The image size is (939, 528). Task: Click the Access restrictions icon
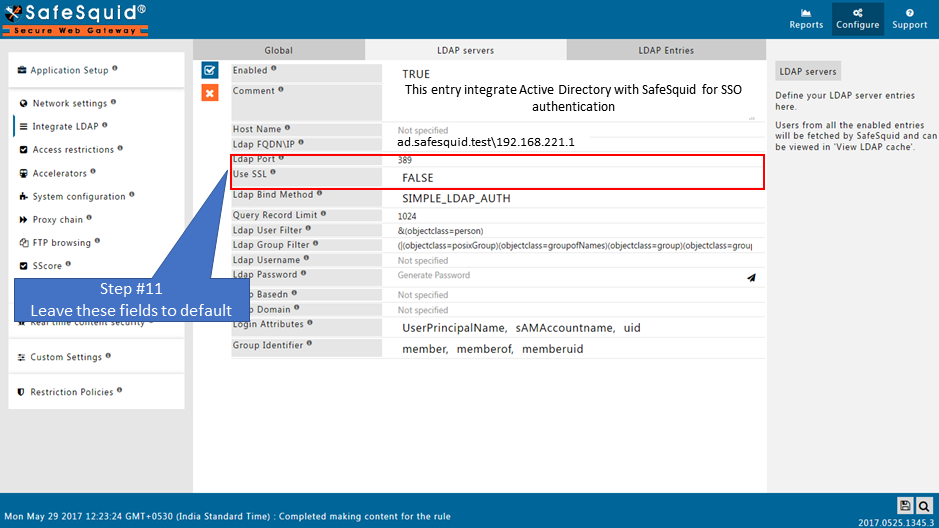23,150
